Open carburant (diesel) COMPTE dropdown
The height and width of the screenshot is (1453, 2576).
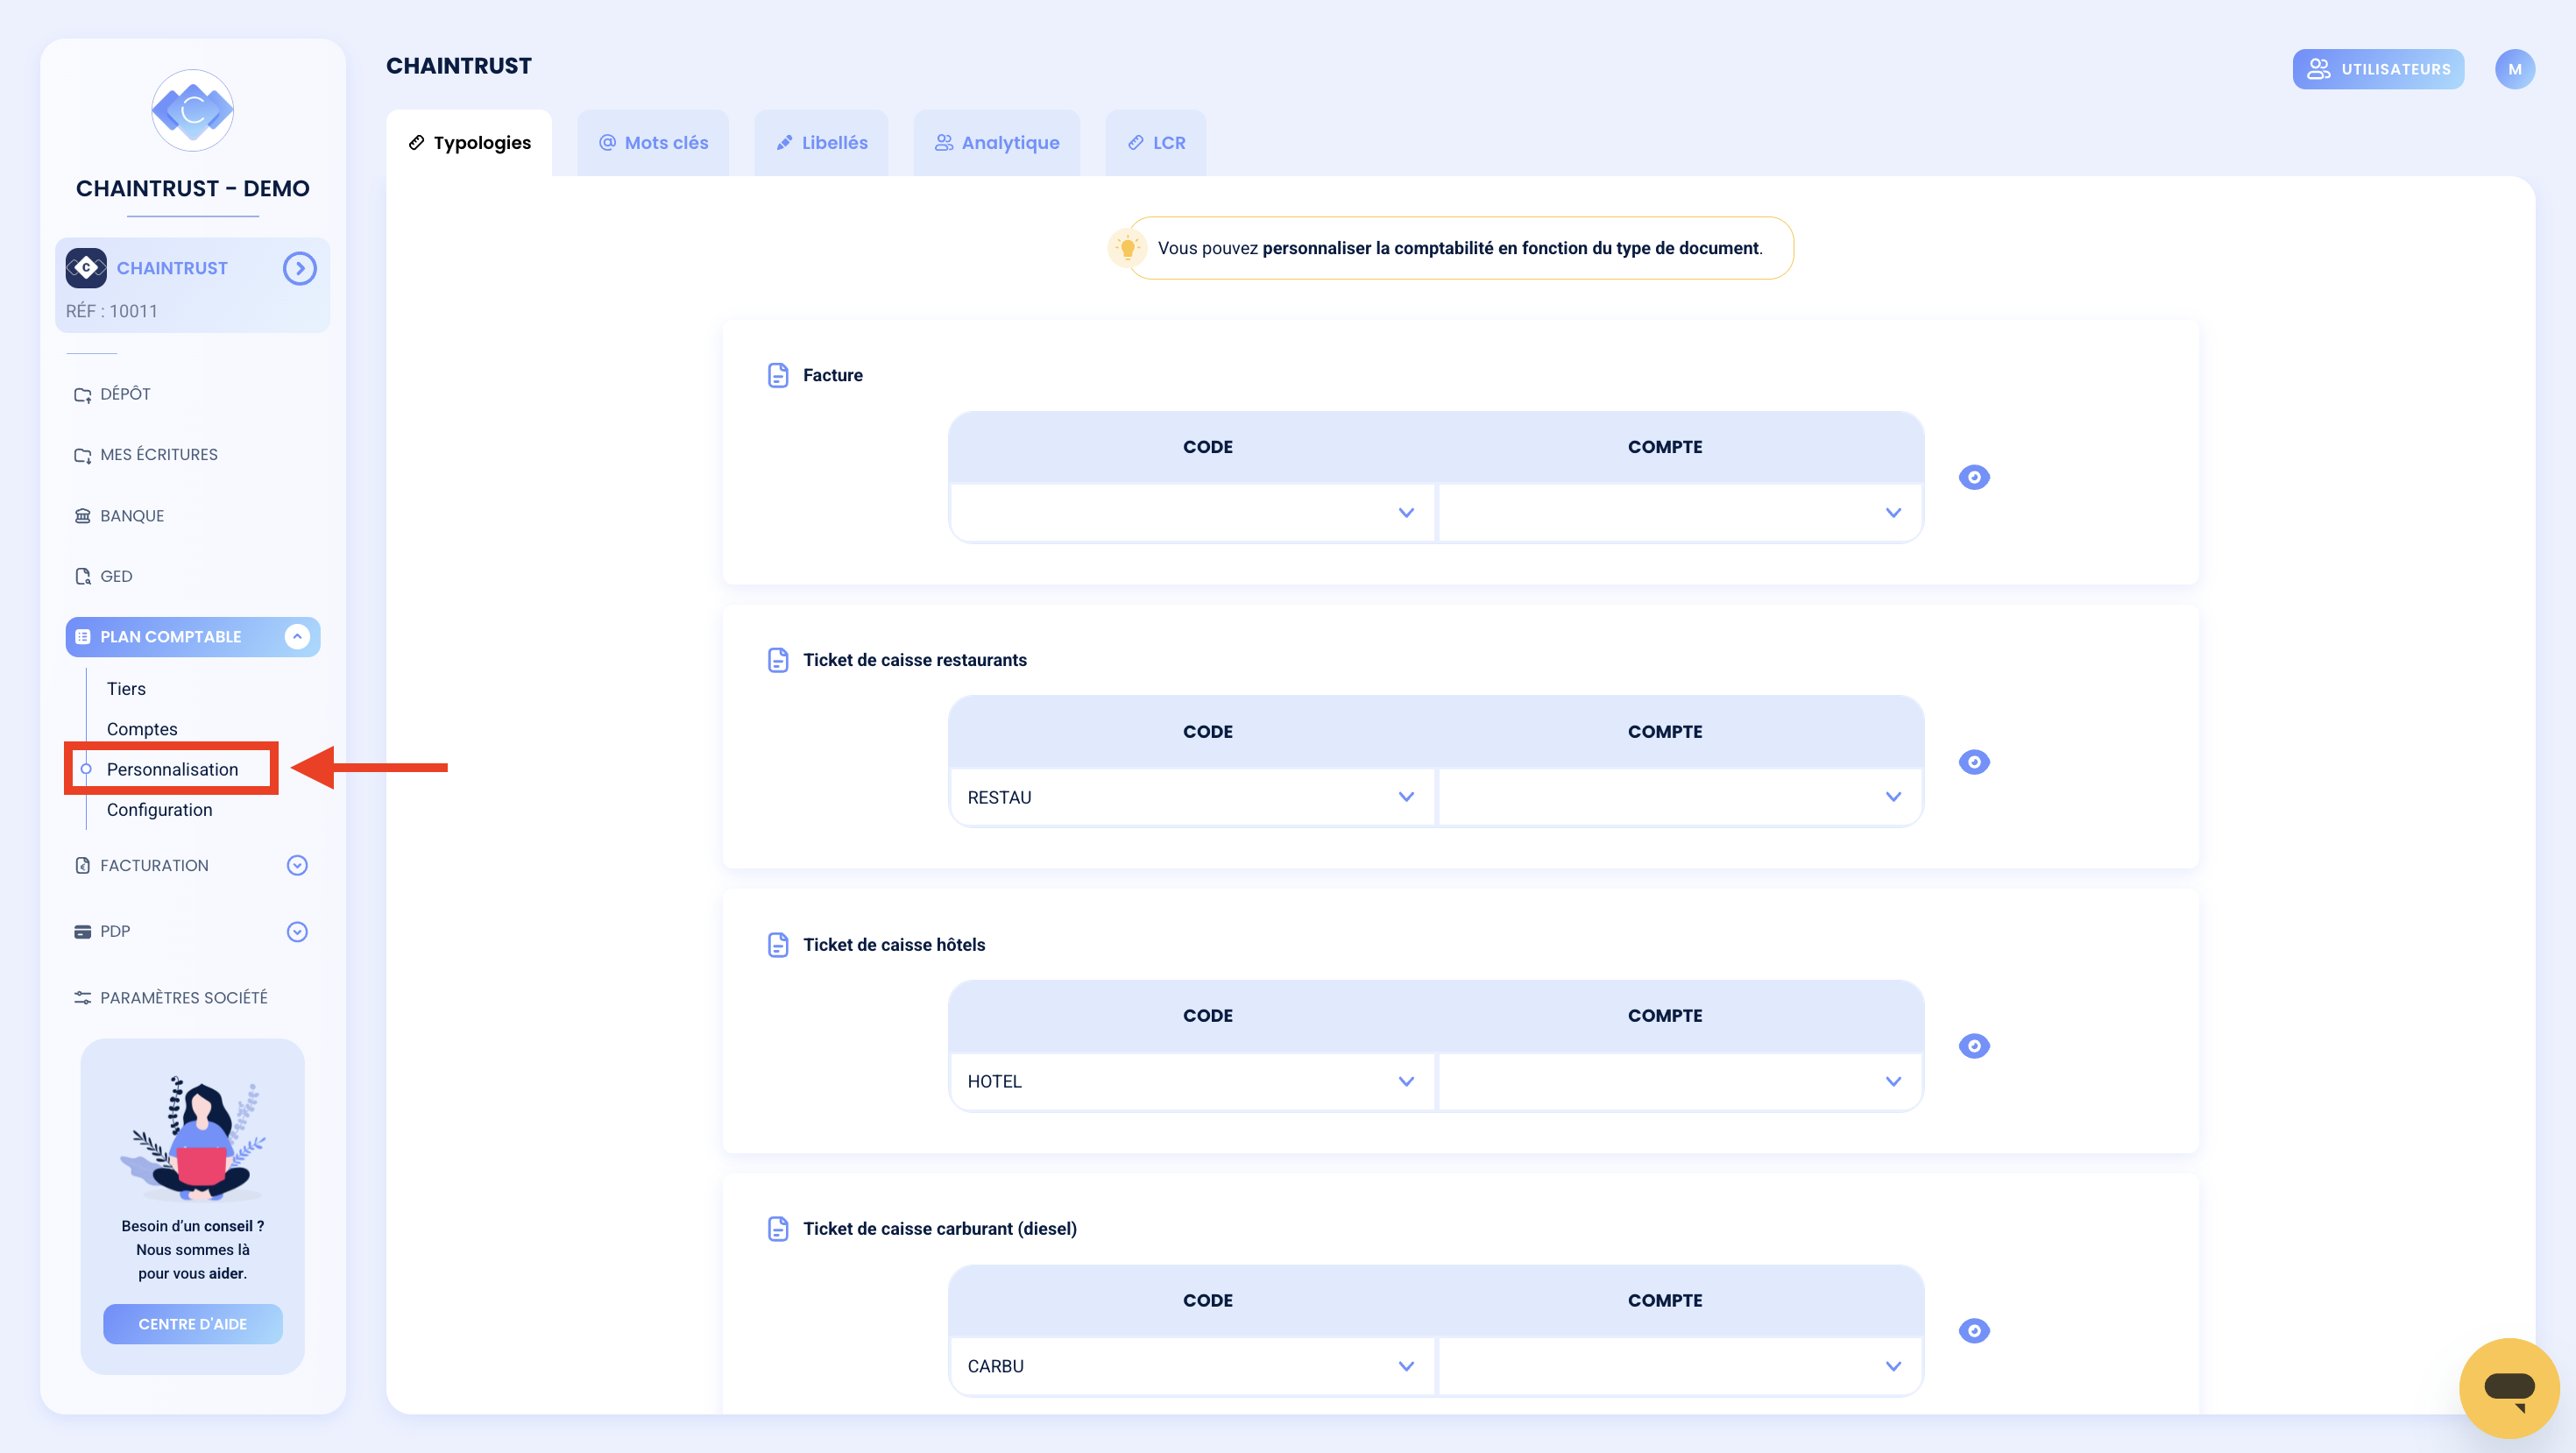[1680, 1366]
